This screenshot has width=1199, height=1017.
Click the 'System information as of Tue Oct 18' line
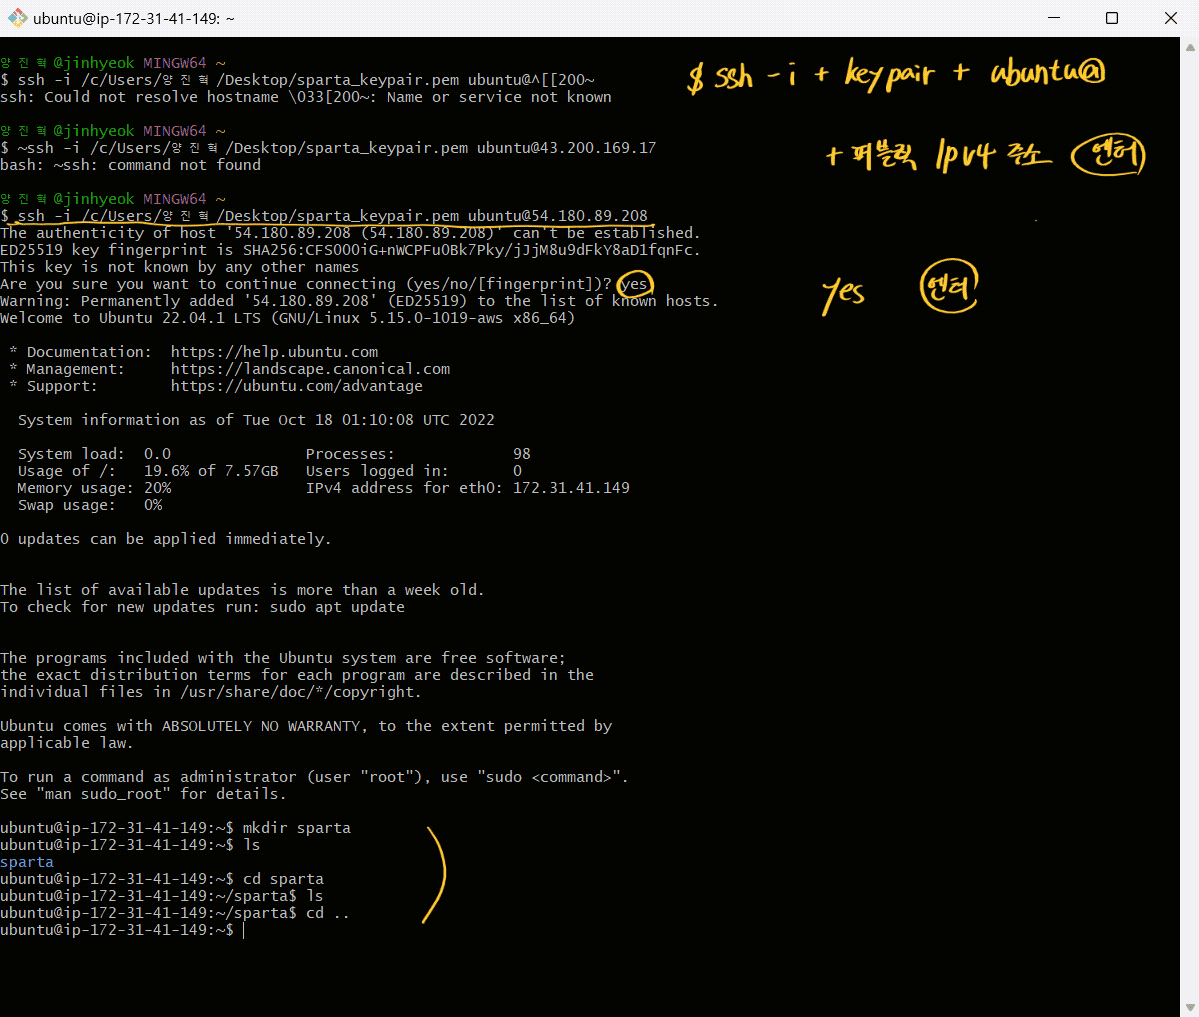256,420
